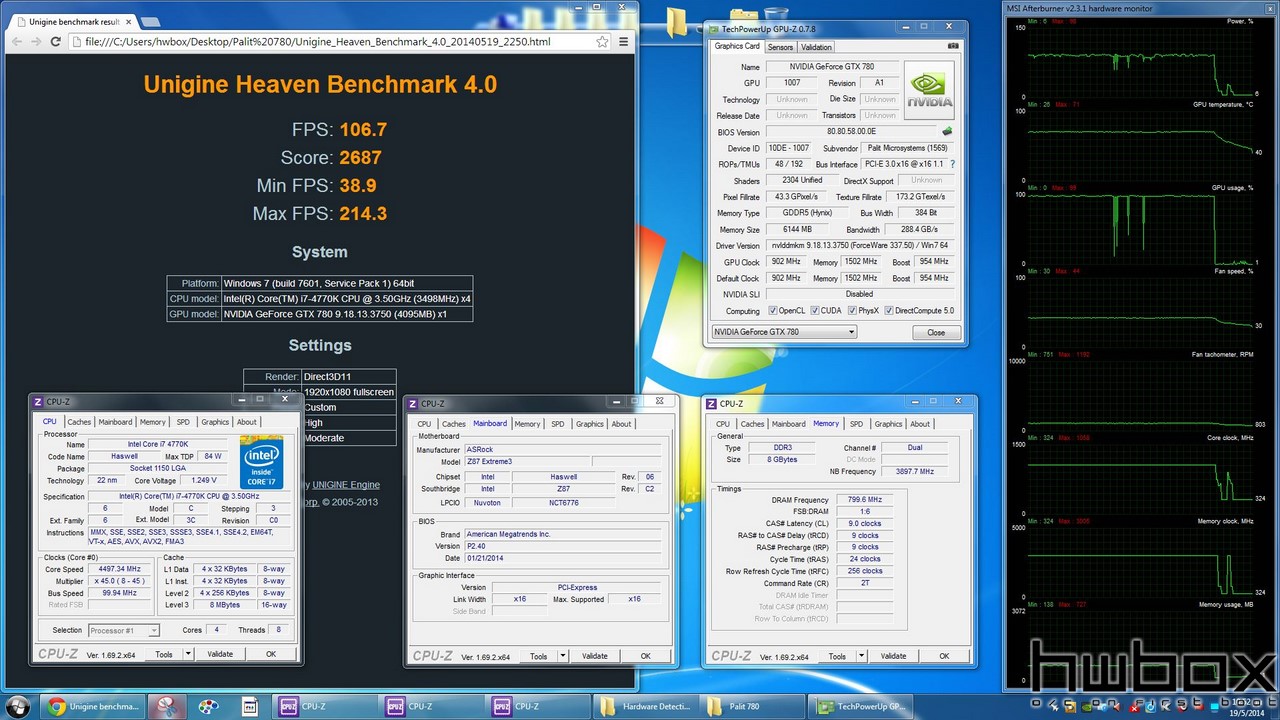Expand Tools arrow in CPU-Z CPU window
The image size is (1280, 720).
click(186, 654)
